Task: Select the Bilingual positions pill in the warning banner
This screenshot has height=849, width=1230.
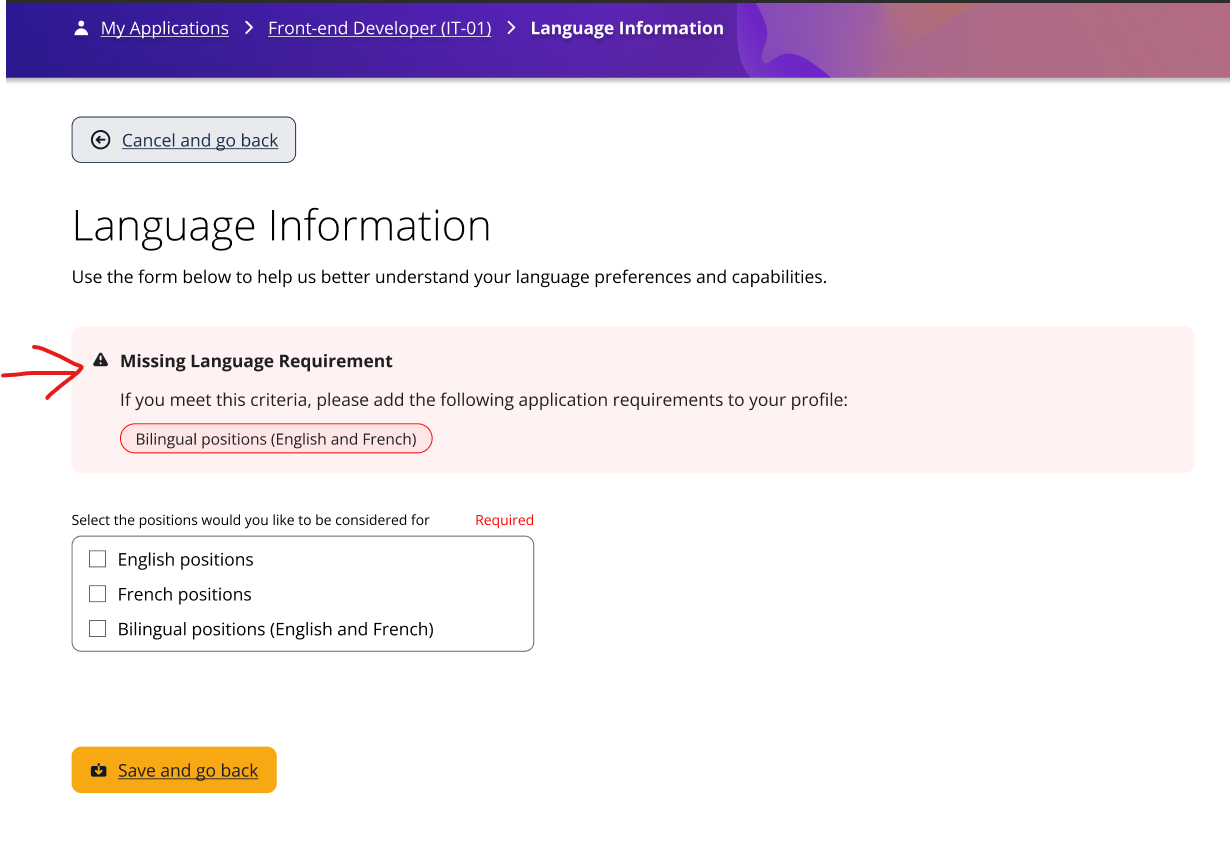Action: point(276,438)
